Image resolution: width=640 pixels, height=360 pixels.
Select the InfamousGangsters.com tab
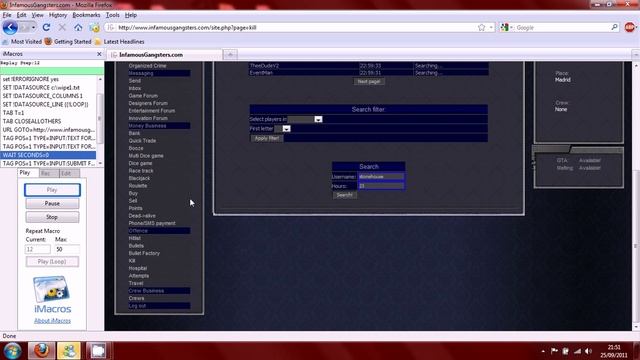point(165,54)
